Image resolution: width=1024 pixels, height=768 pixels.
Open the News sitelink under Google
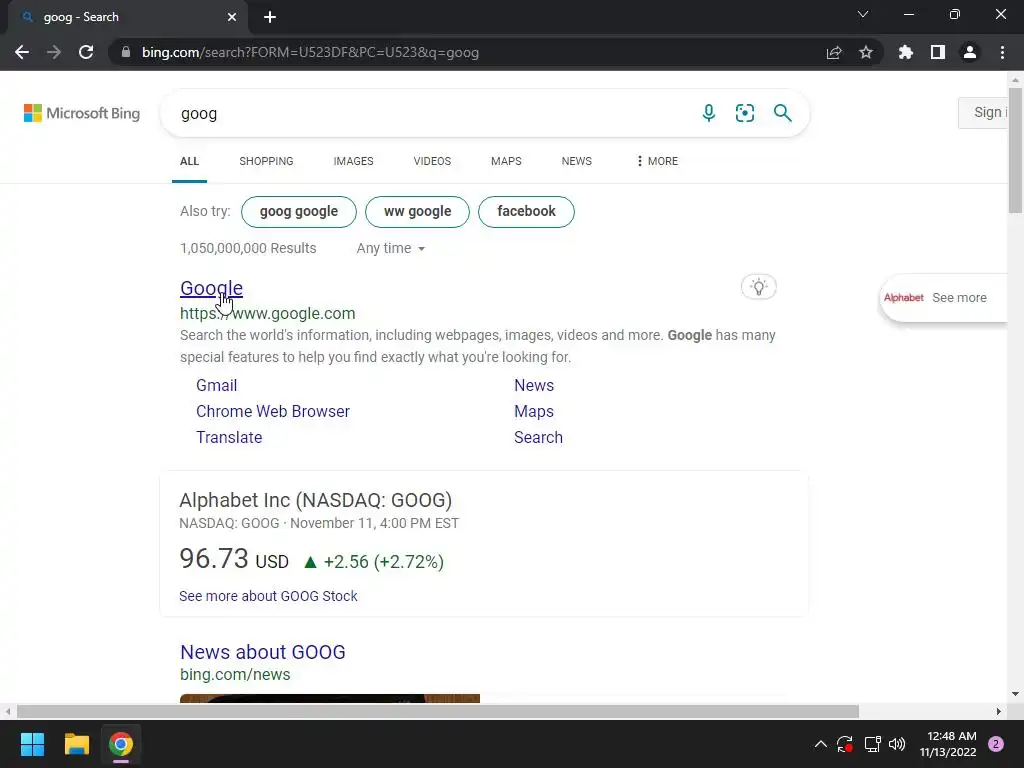[x=534, y=385]
